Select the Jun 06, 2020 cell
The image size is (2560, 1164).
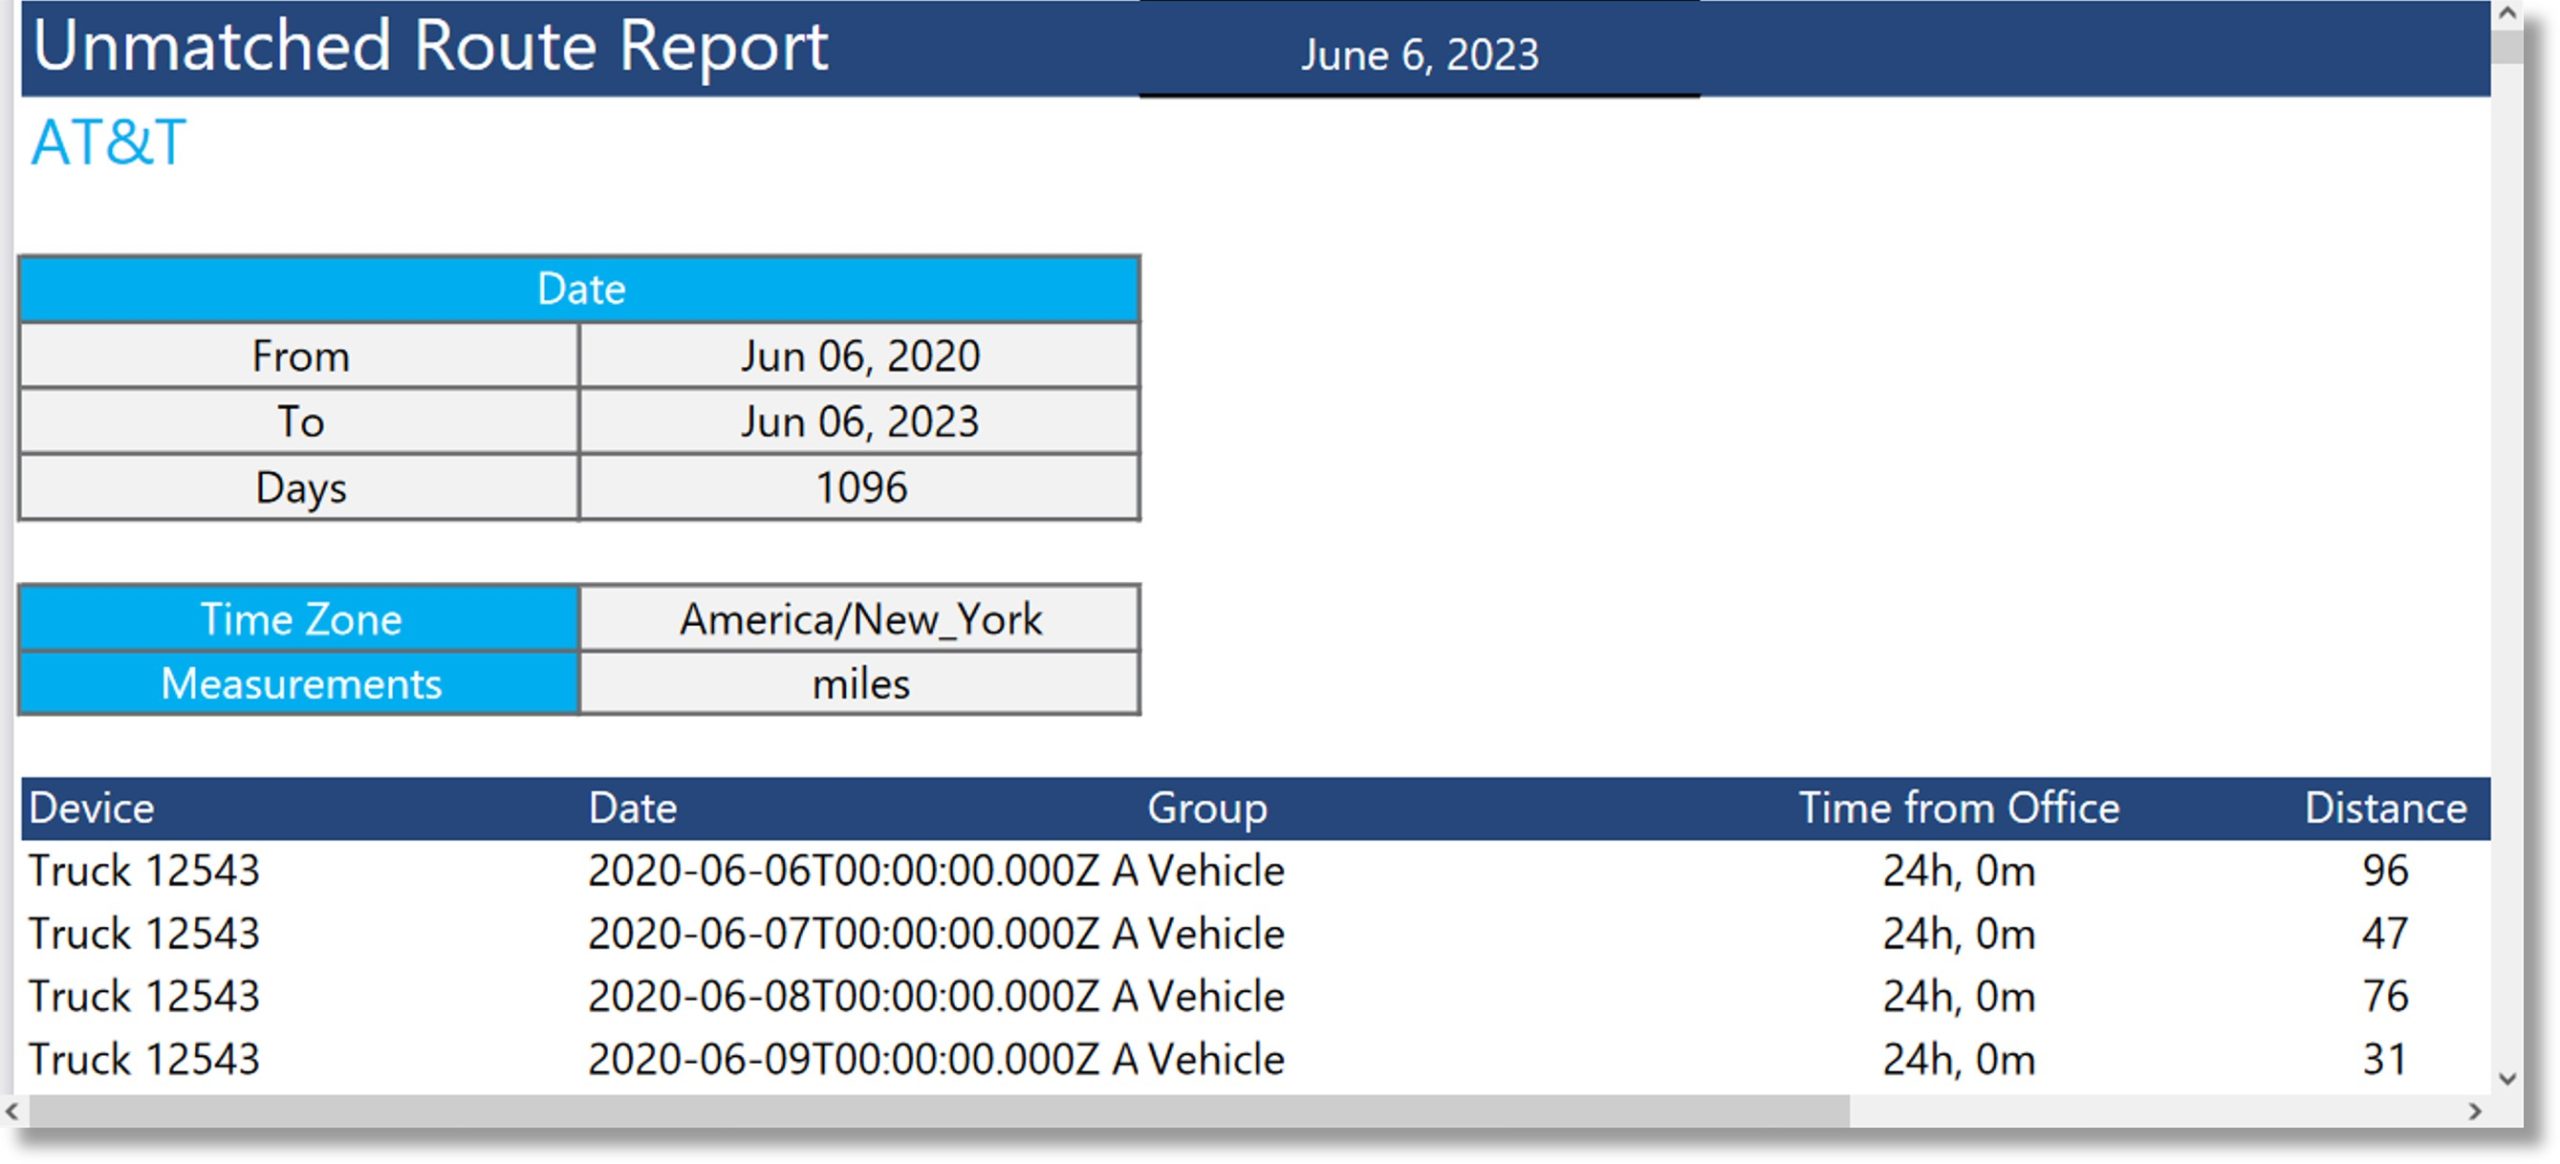click(860, 356)
